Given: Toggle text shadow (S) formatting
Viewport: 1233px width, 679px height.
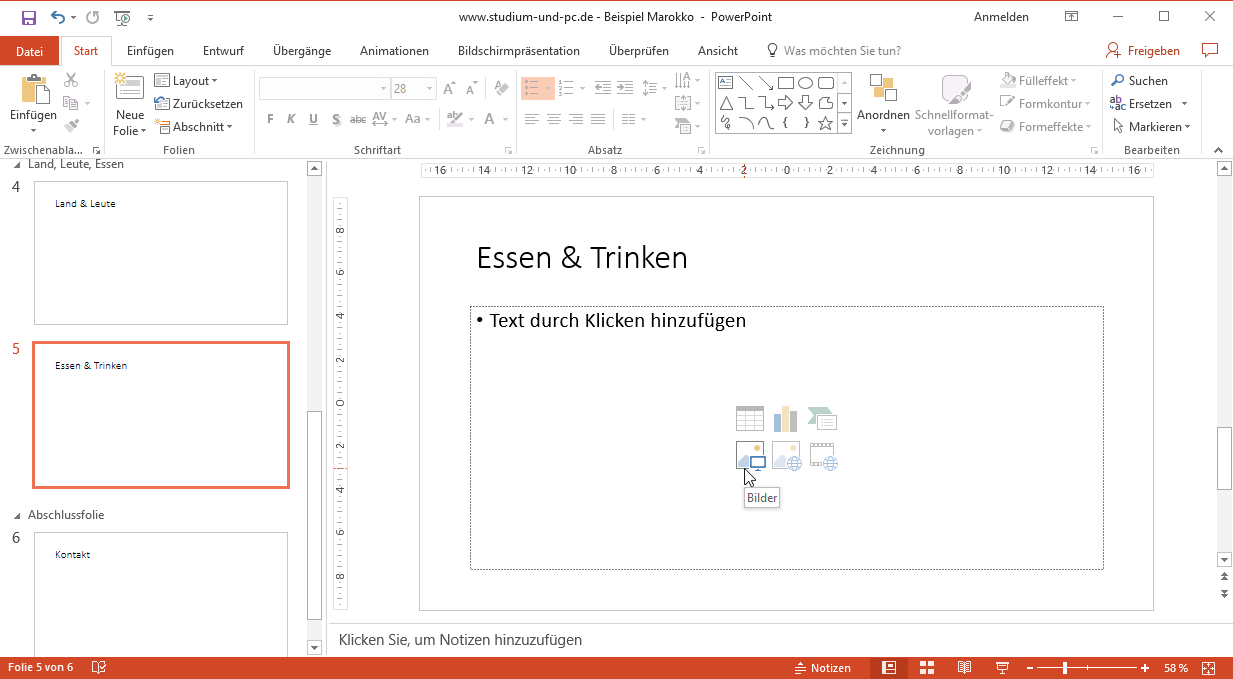Looking at the screenshot, I should pyautogui.click(x=336, y=119).
